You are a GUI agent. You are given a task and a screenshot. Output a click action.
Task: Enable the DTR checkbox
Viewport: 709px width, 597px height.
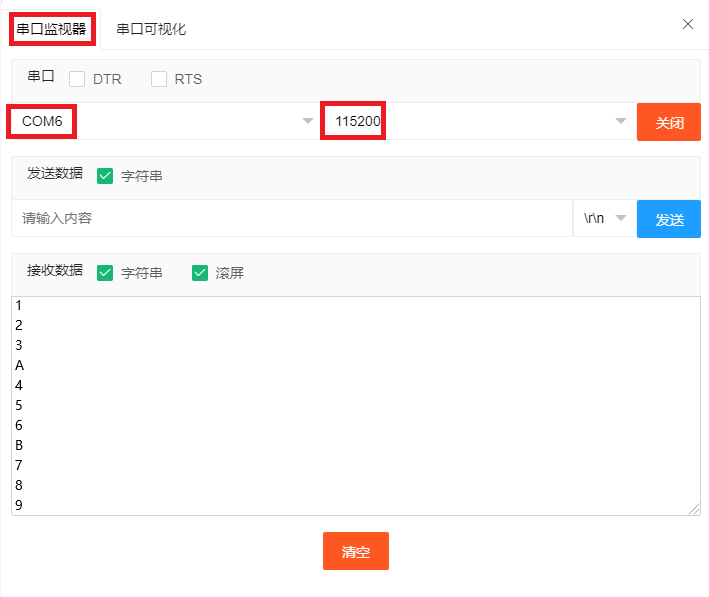(77, 79)
